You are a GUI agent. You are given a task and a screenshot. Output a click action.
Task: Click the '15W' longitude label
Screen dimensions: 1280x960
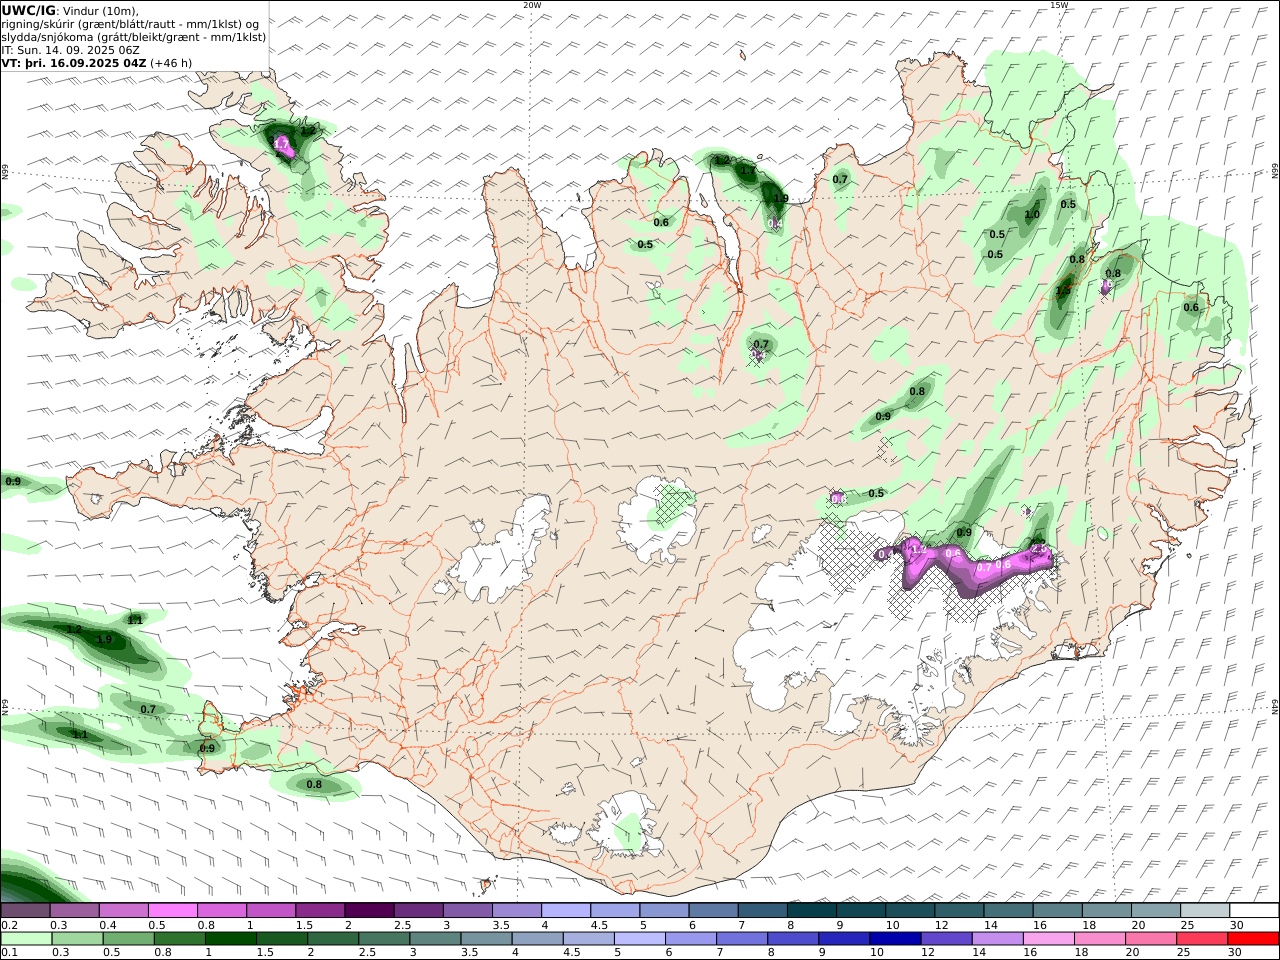click(x=1059, y=5)
